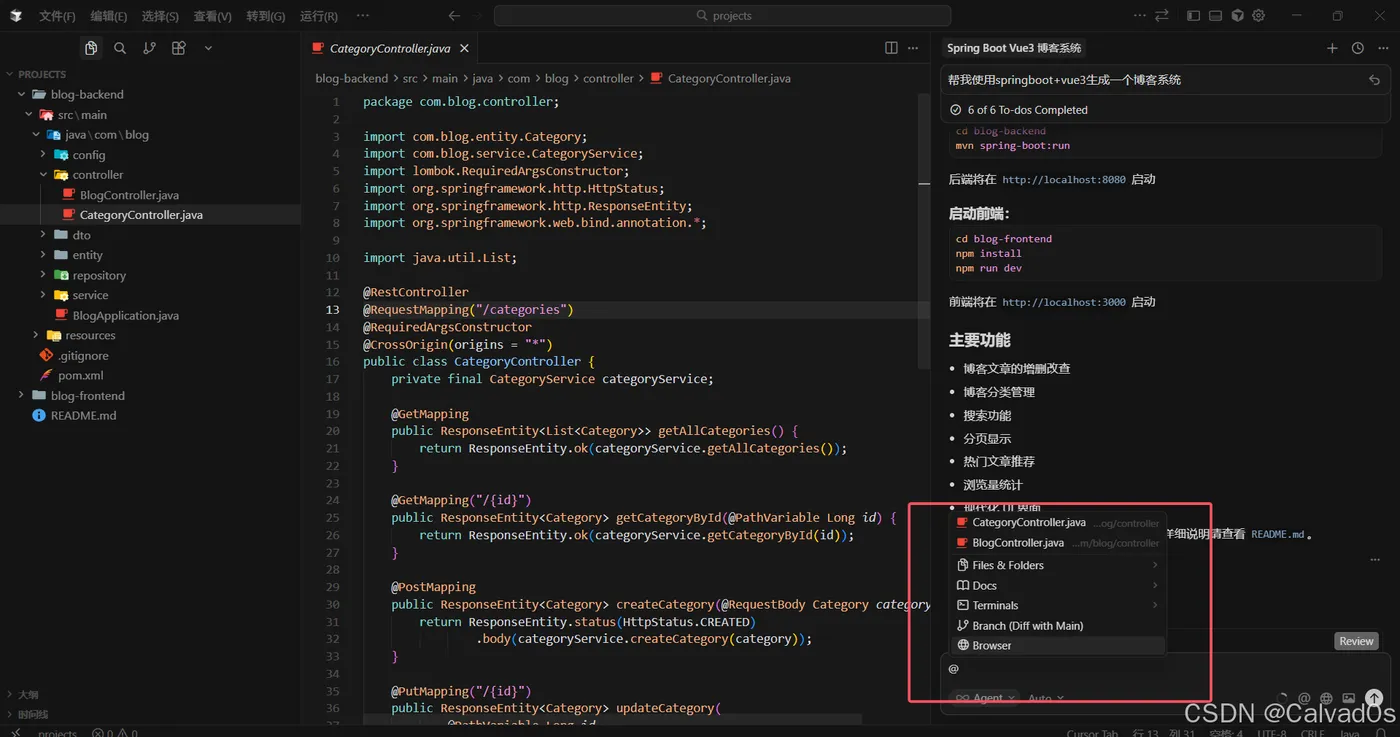Image resolution: width=1400 pixels, height=737 pixels.
Task: Select Browser in the @ mention menu
Action: (991, 646)
